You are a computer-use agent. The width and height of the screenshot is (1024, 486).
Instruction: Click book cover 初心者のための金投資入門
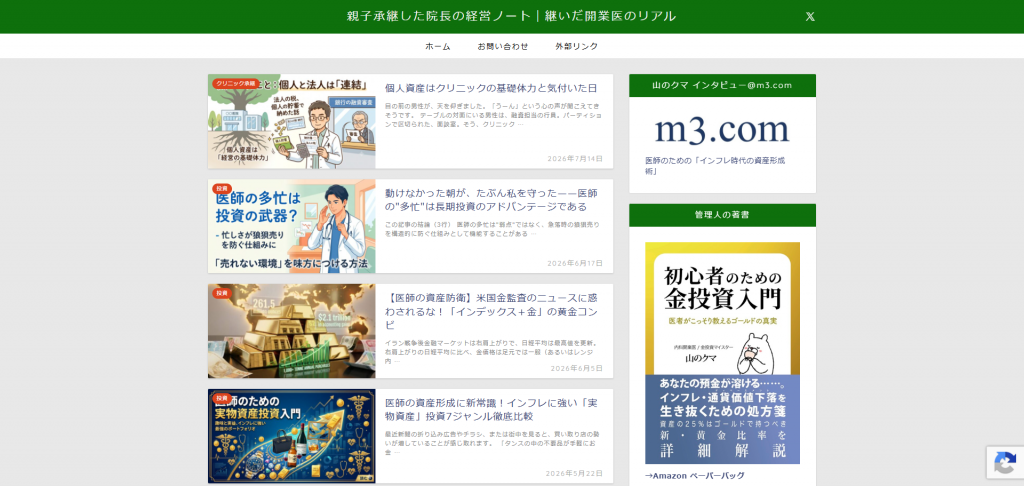pyautogui.click(x=722, y=353)
